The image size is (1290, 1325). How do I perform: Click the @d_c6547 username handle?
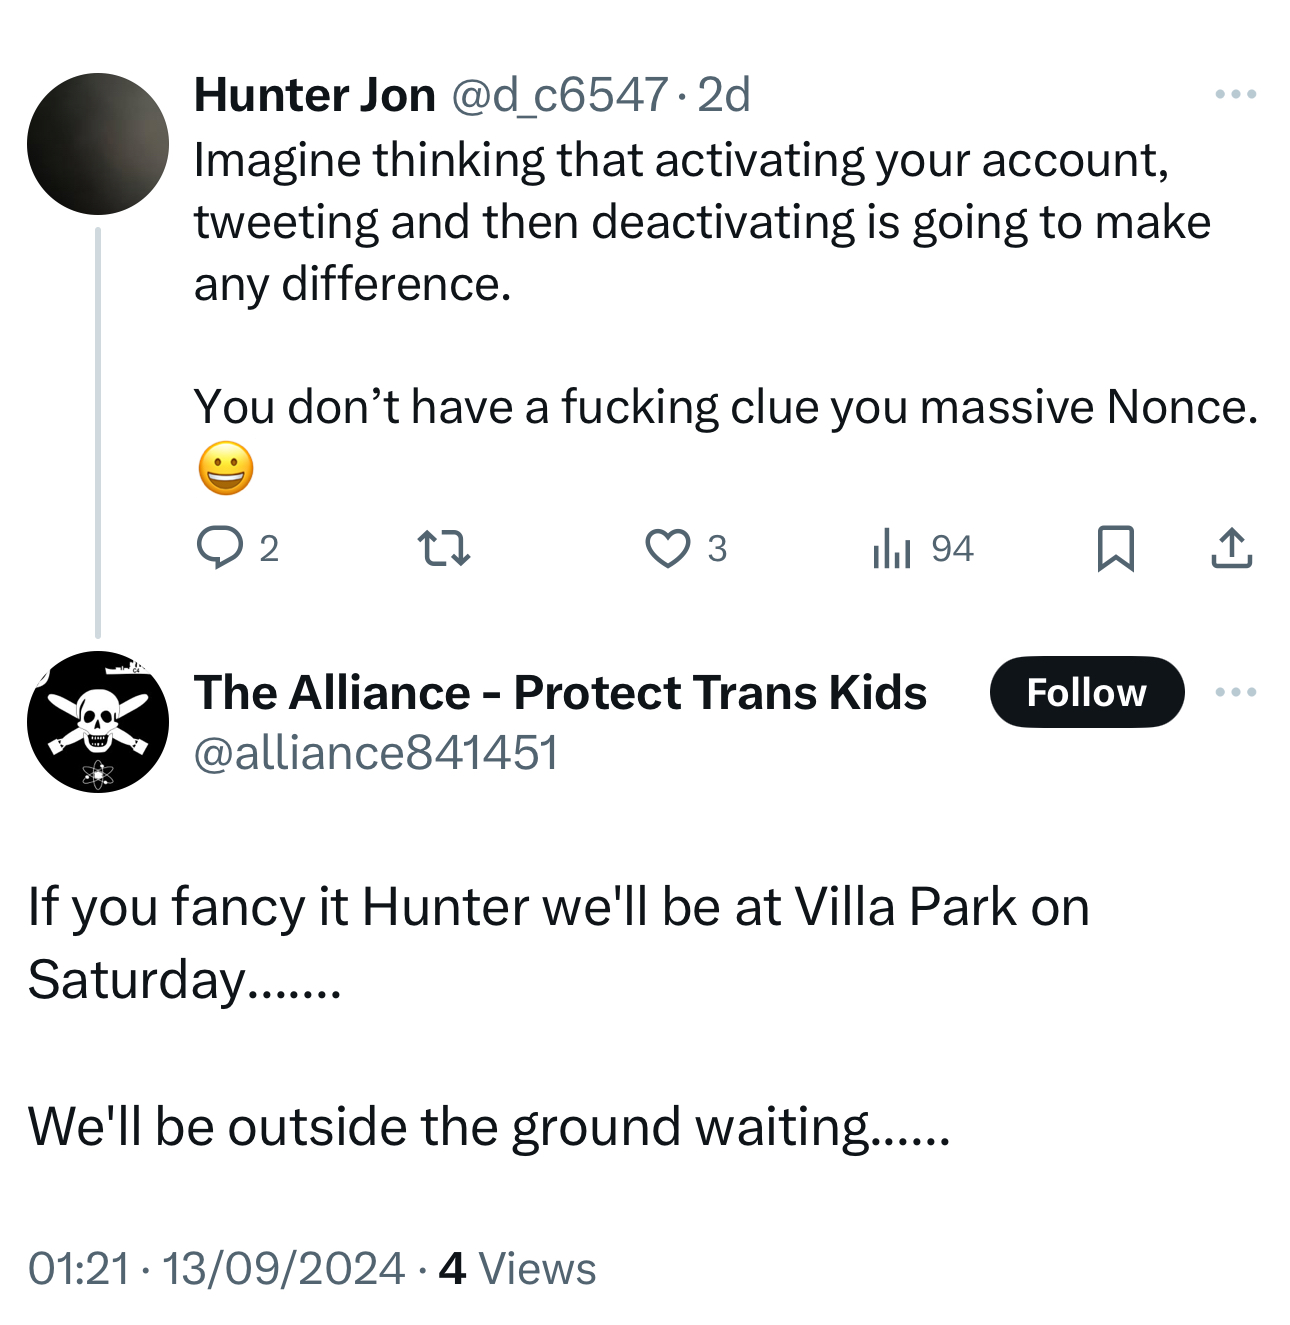(559, 95)
